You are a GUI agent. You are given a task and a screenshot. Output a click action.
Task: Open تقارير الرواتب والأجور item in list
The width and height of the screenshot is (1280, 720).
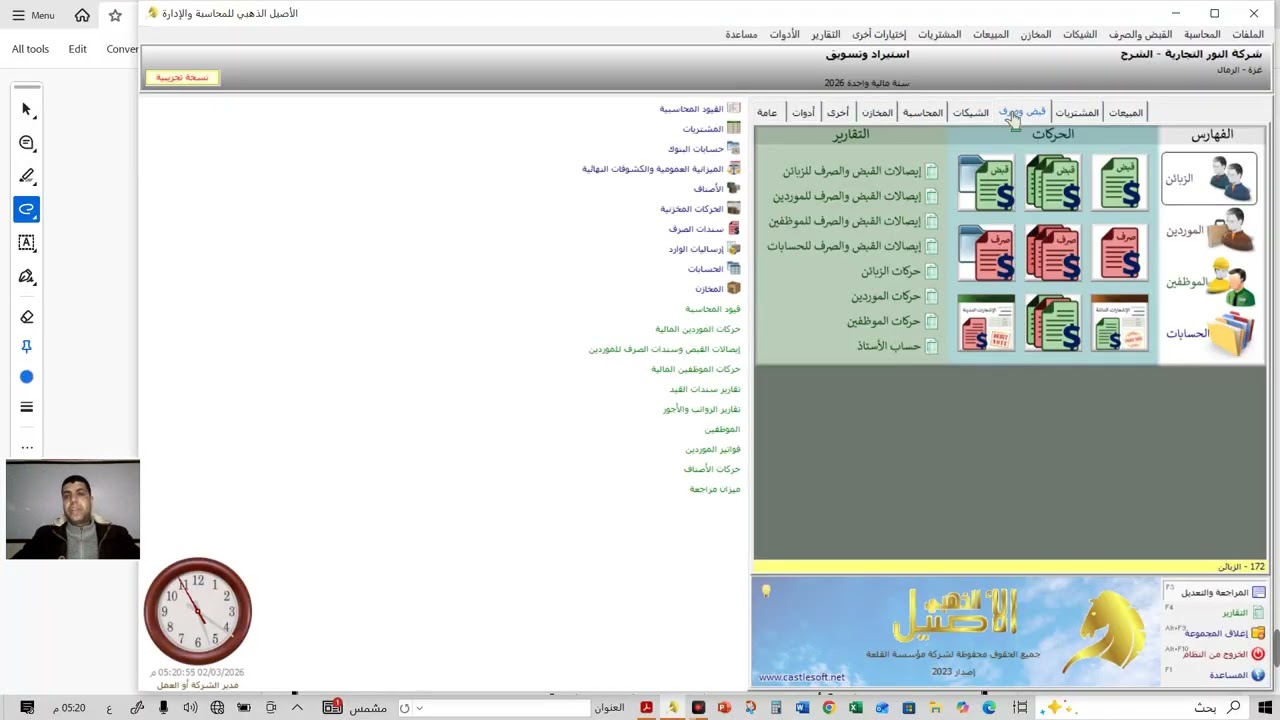[701, 409]
